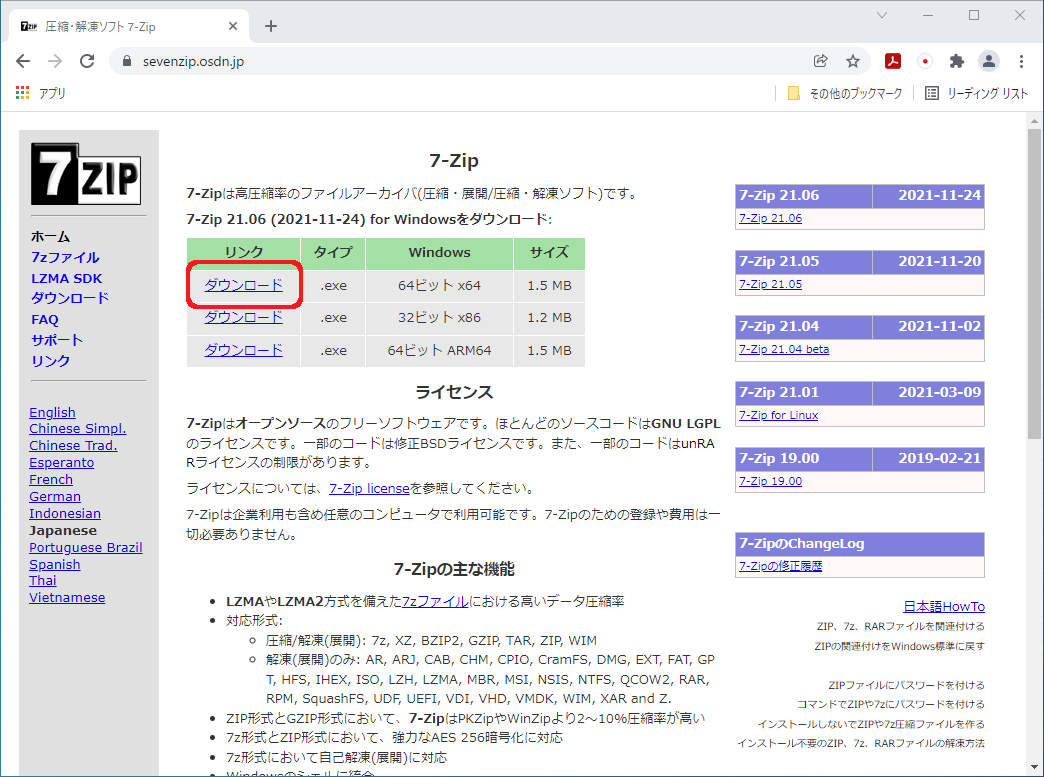Bookmark this page with star
This screenshot has width=1044, height=777.
[853, 61]
